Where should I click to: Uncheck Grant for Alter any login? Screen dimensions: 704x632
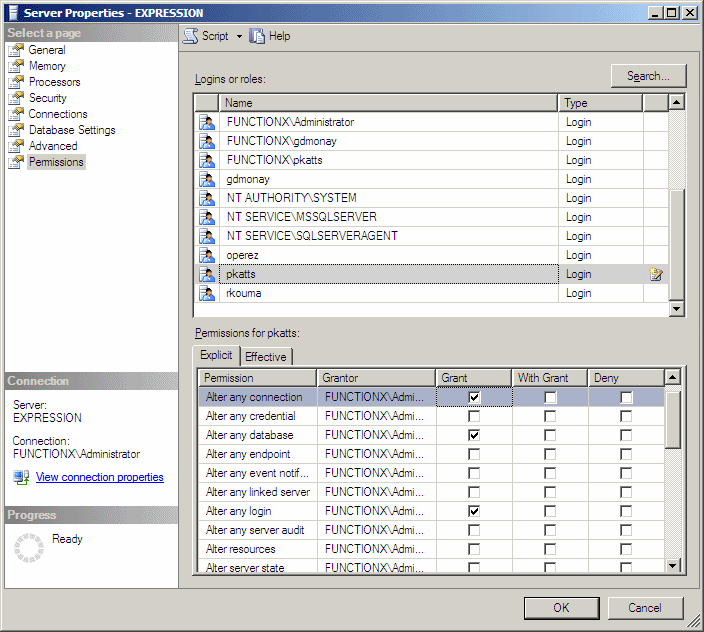tap(474, 511)
